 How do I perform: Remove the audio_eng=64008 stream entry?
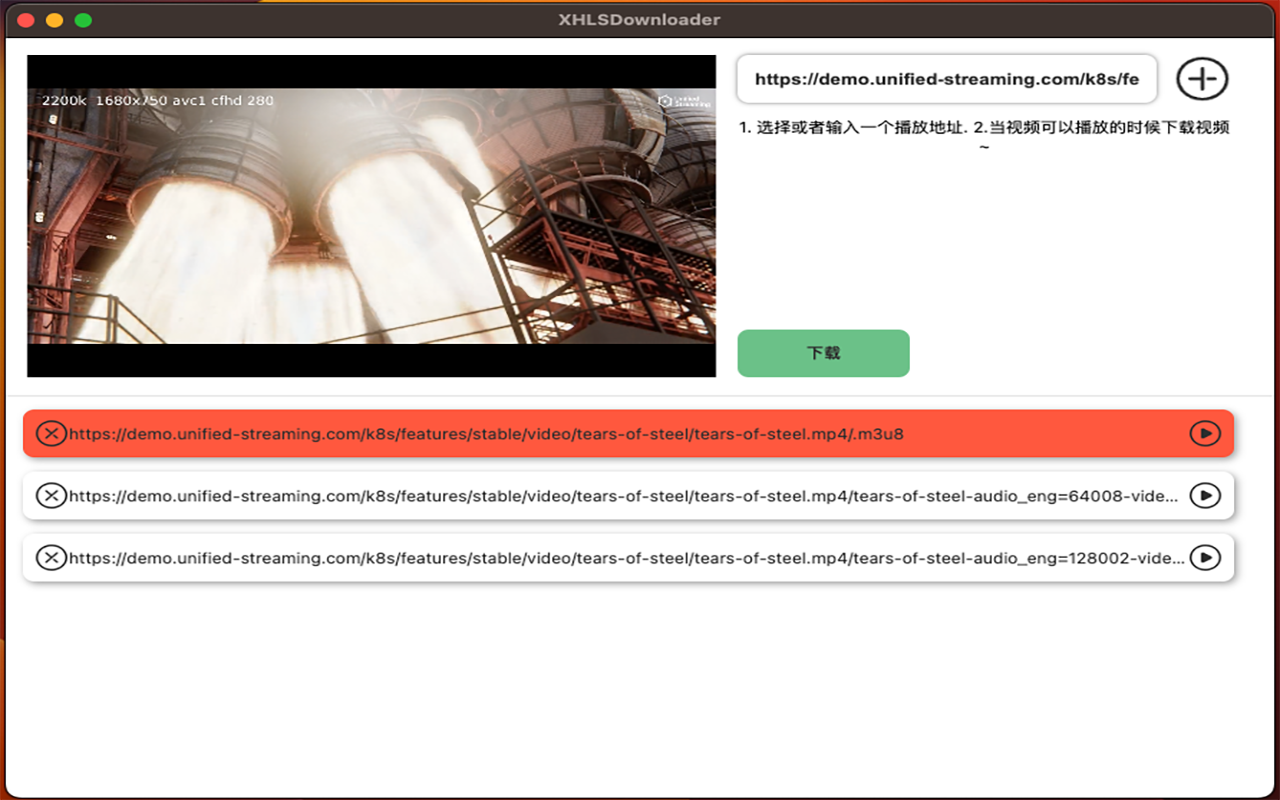(x=52, y=495)
